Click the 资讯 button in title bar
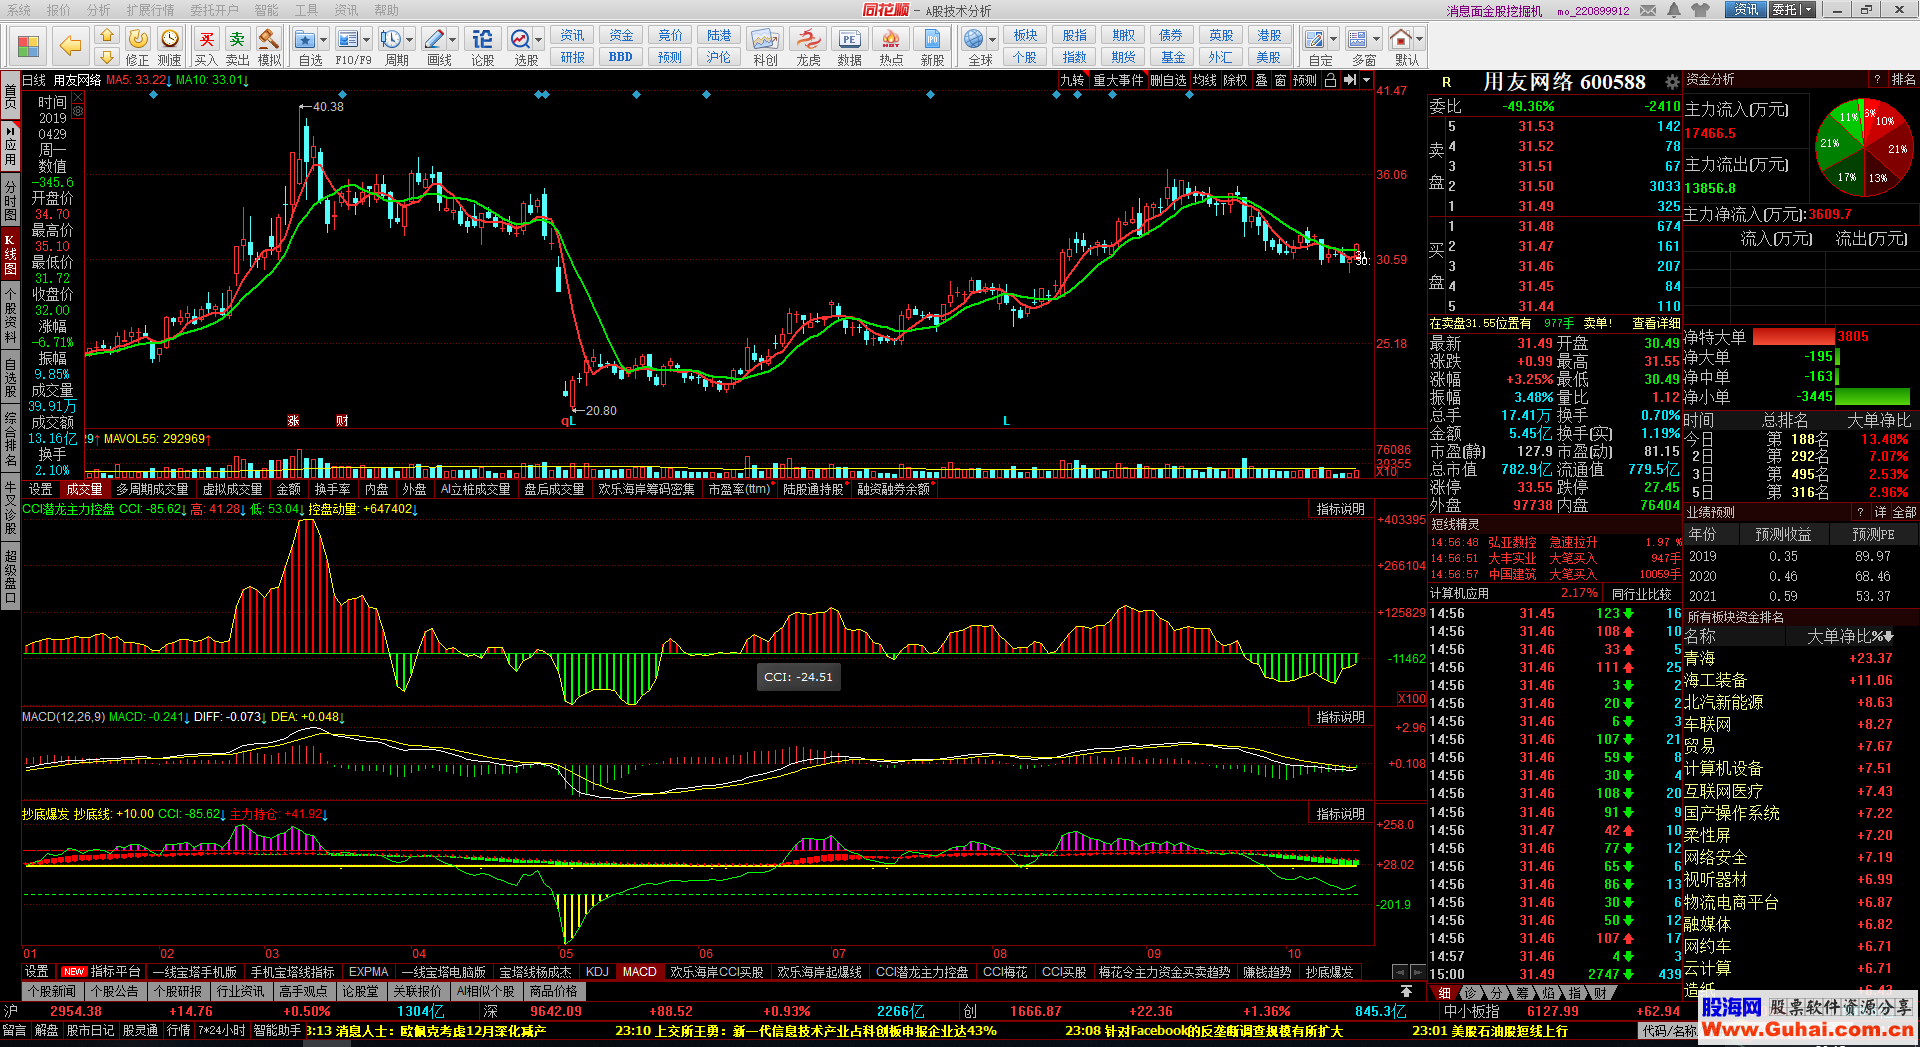Screen dimensions: 1920x1047 (x=1746, y=10)
